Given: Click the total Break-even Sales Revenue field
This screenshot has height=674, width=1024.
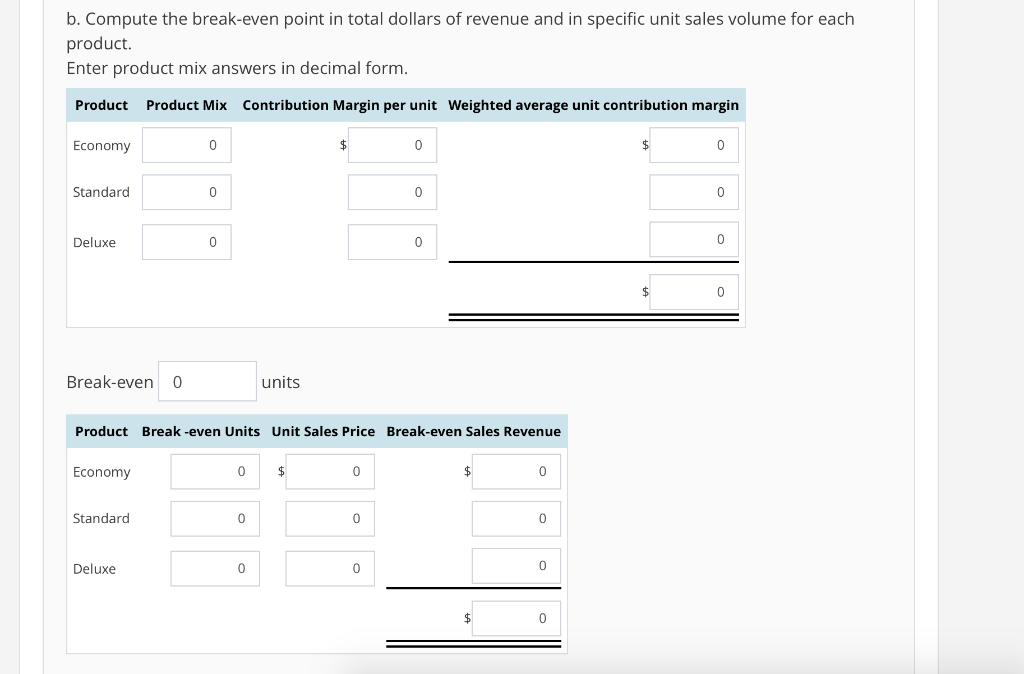Looking at the screenshot, I should (516, 618).
